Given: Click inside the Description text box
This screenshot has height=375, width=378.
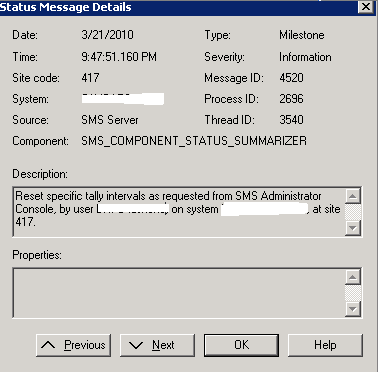Looking at the screenshot, I should pos(178,212).
